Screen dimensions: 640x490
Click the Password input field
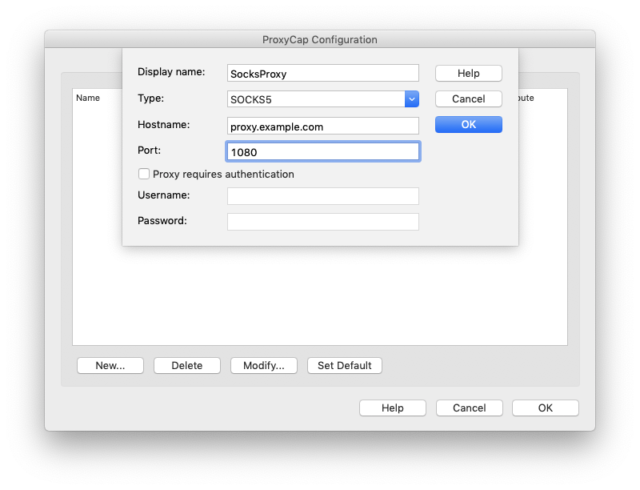coord(323,222)
